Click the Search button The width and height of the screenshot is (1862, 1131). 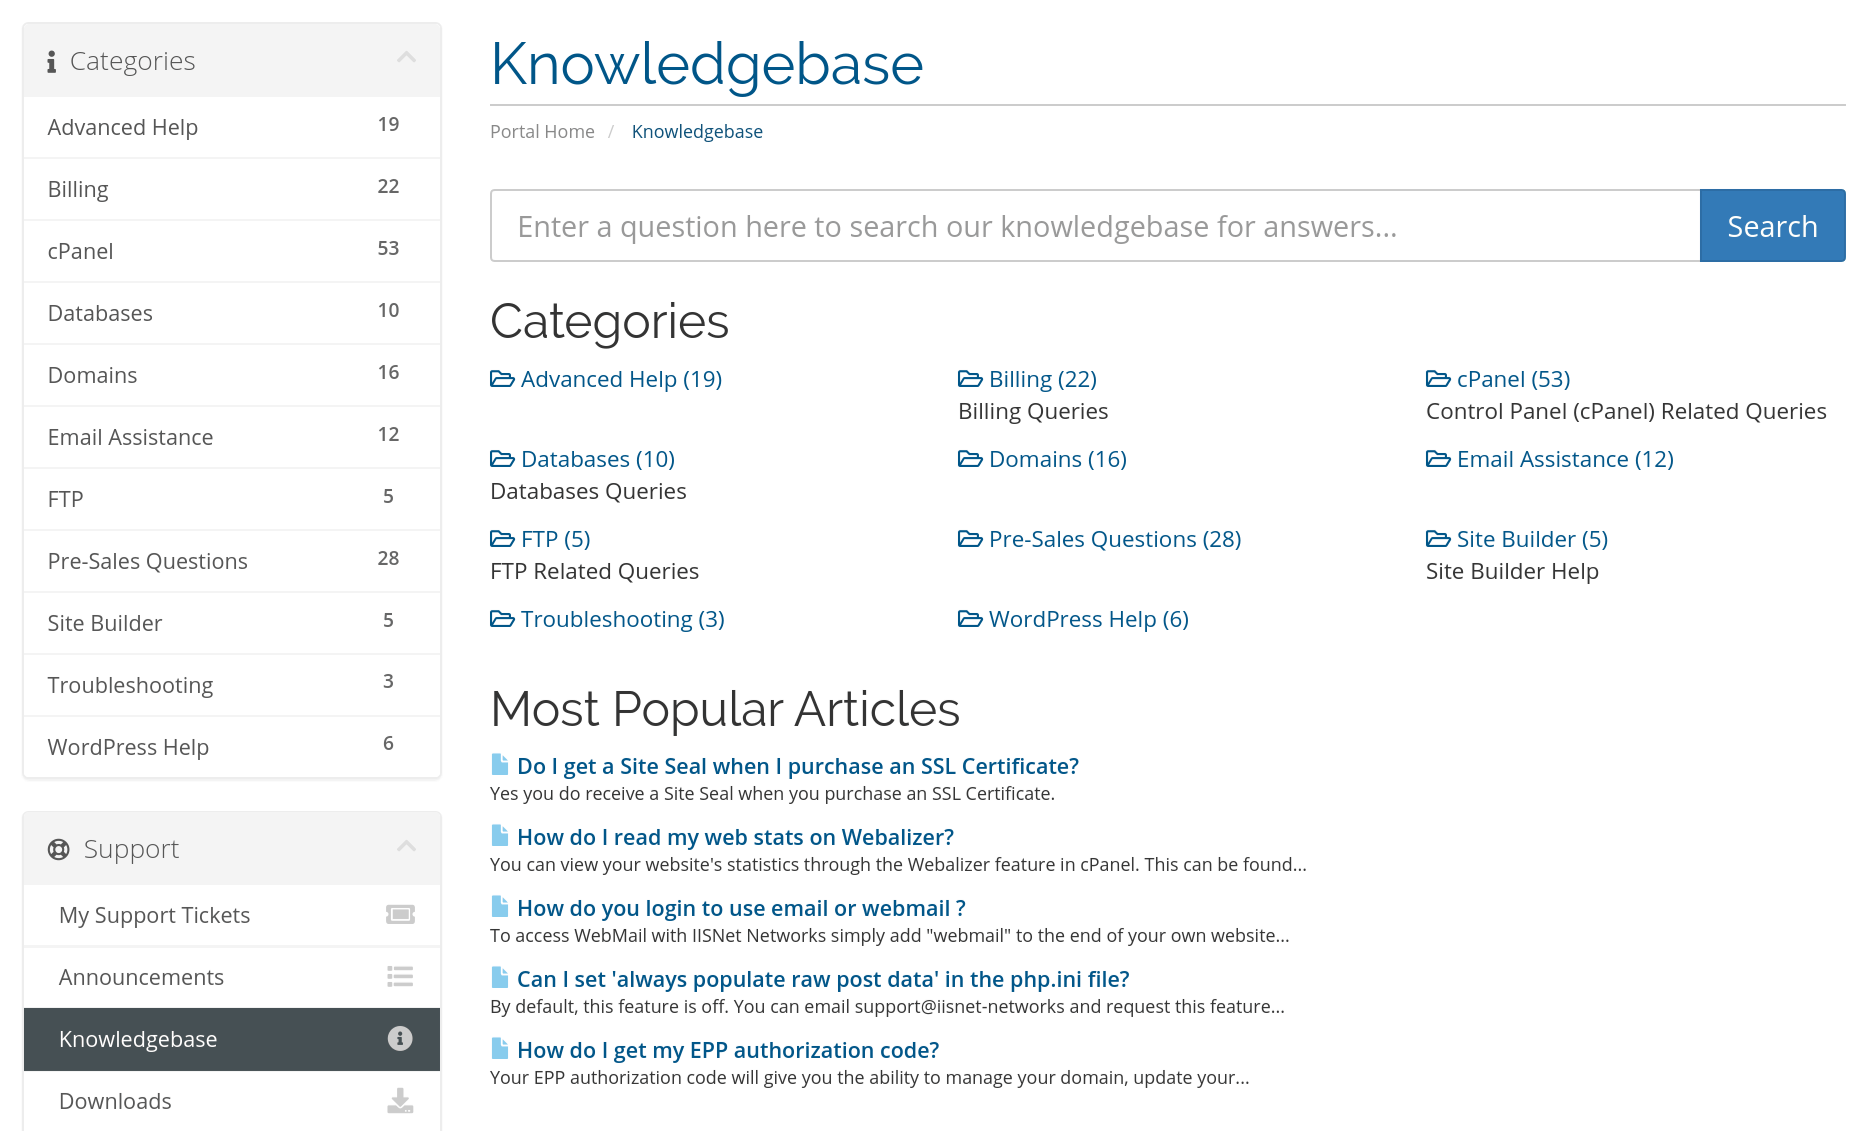click(x=1772, y=226)
